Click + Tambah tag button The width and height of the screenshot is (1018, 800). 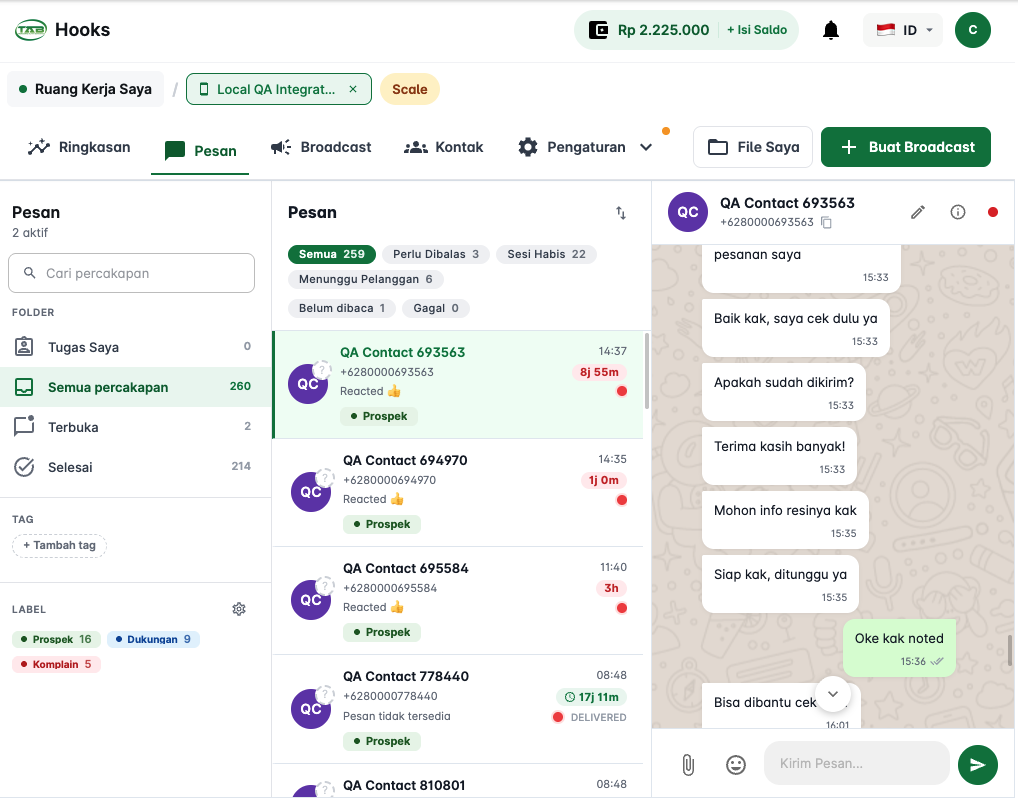[x=59, y=545]
